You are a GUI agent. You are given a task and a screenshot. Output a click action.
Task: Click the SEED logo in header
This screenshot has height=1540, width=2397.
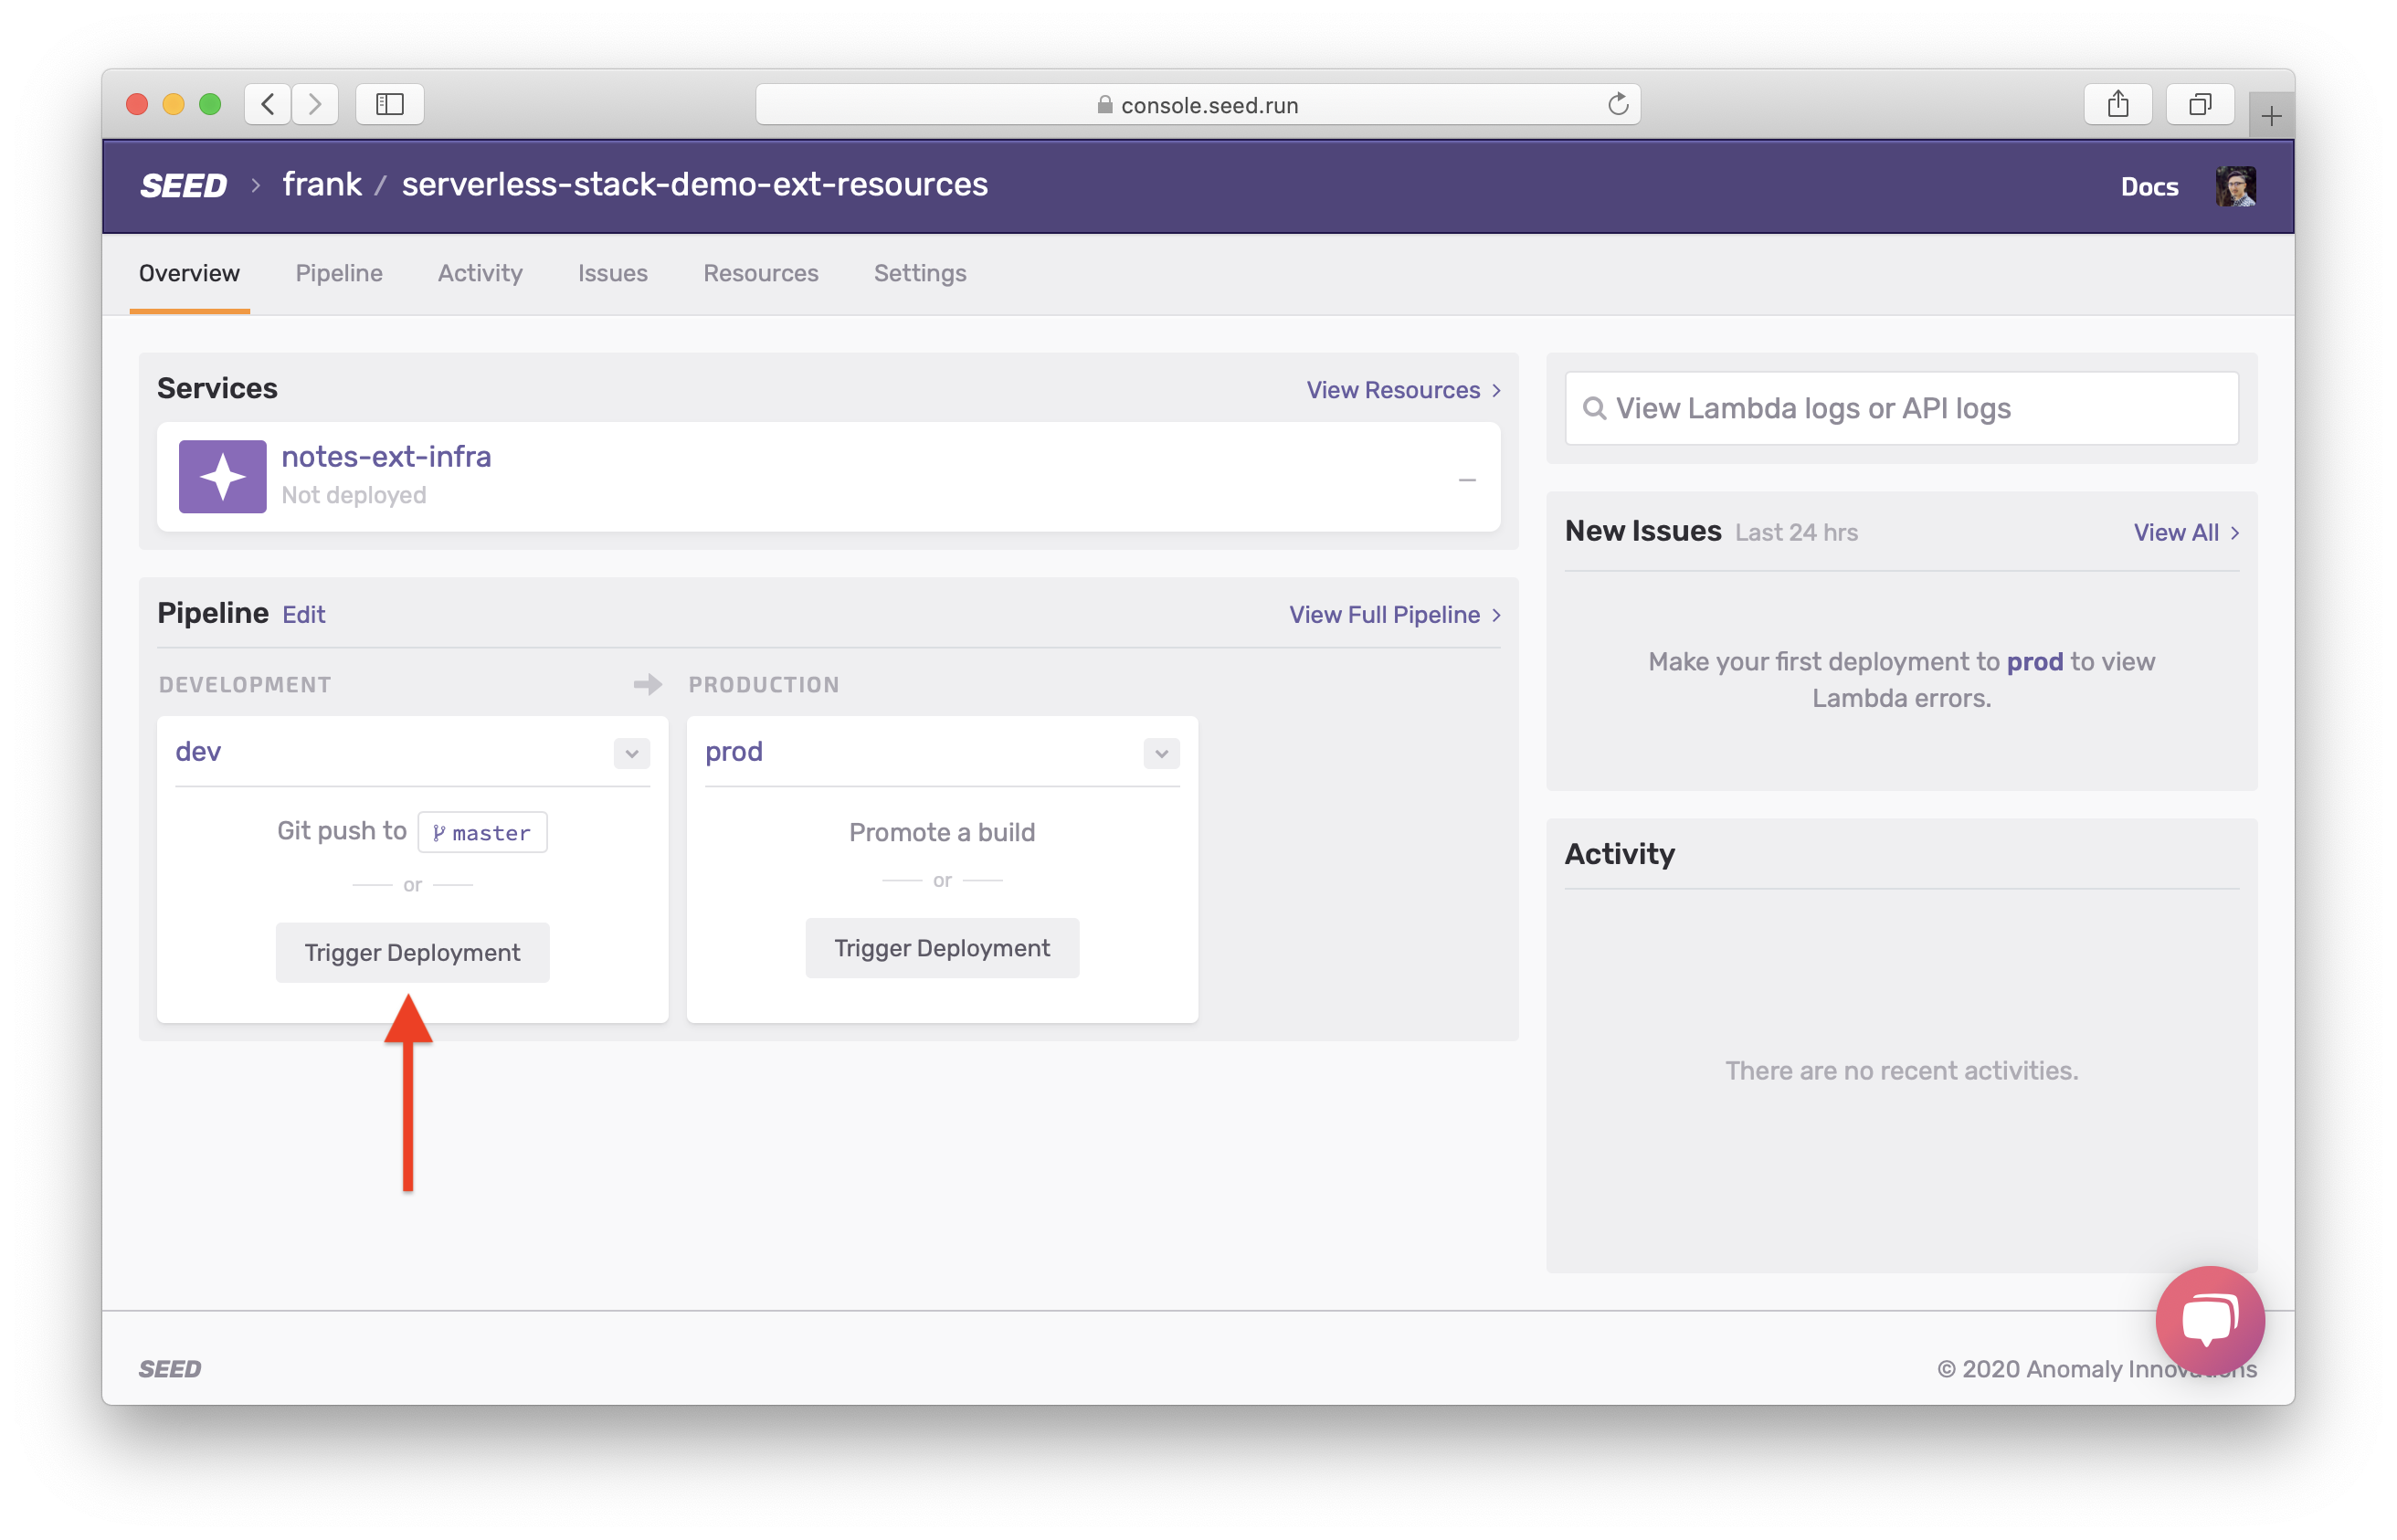tap(183, 186)
